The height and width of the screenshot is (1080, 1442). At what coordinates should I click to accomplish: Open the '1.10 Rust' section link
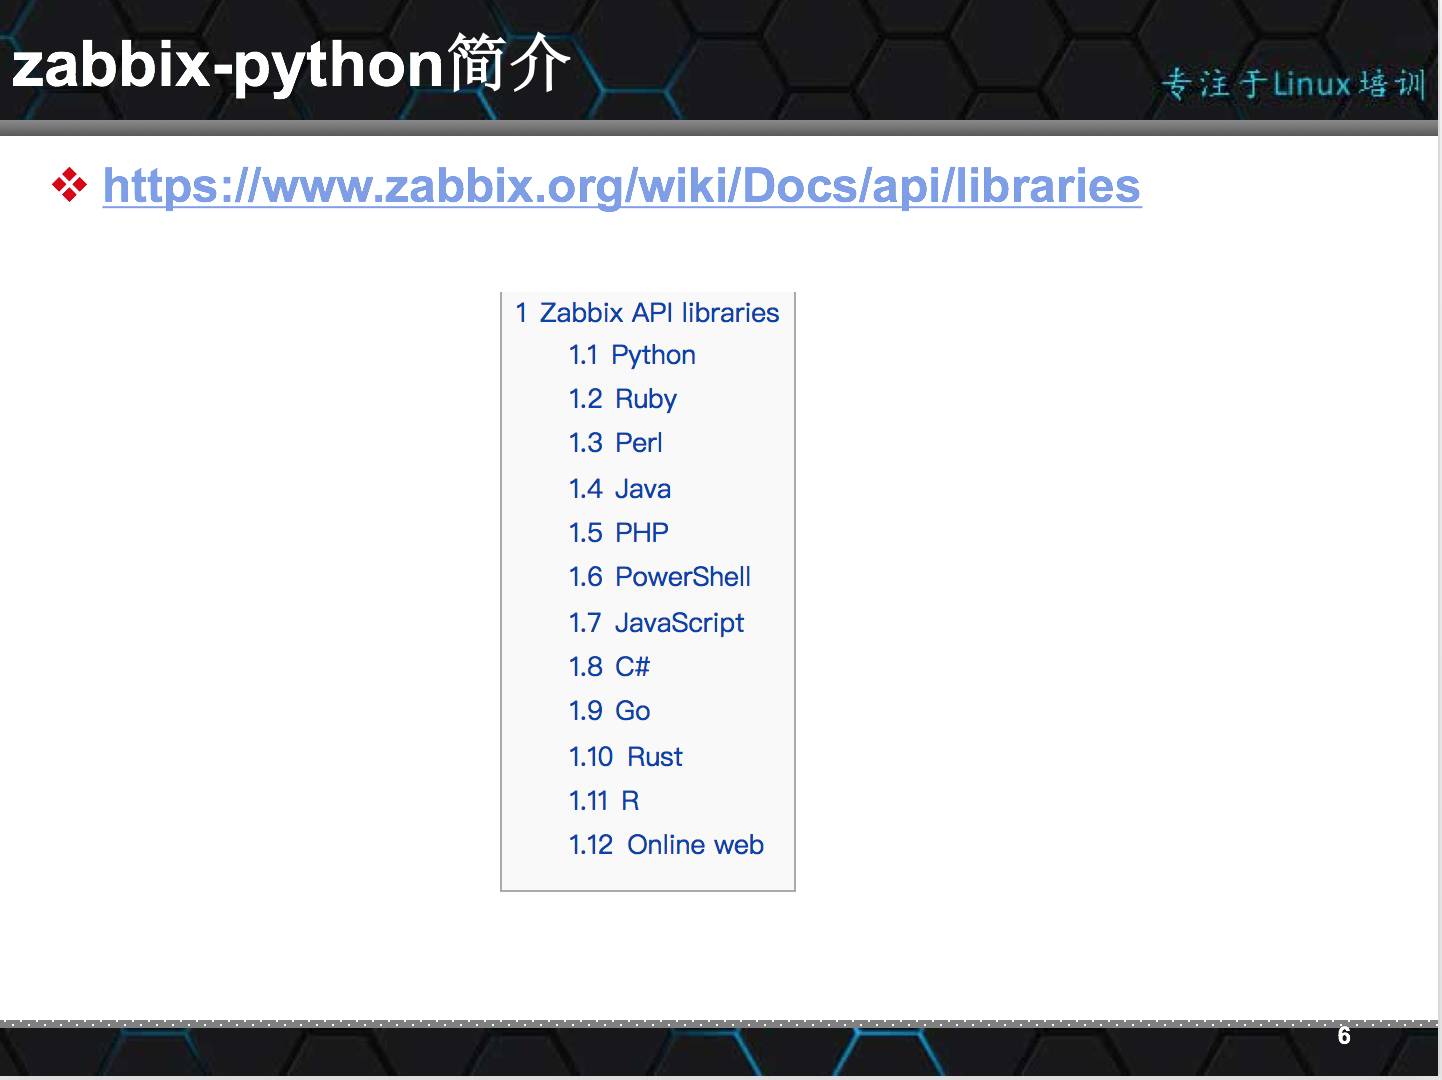(x=626, y=757)
